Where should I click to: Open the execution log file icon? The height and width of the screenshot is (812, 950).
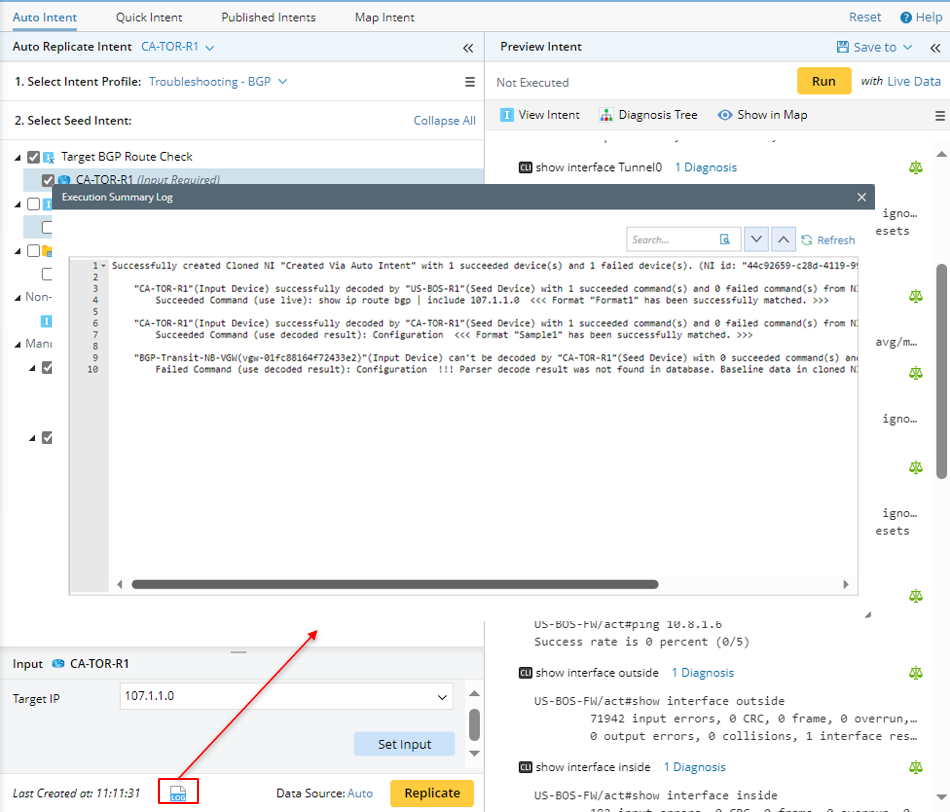(x=178, y=793)
